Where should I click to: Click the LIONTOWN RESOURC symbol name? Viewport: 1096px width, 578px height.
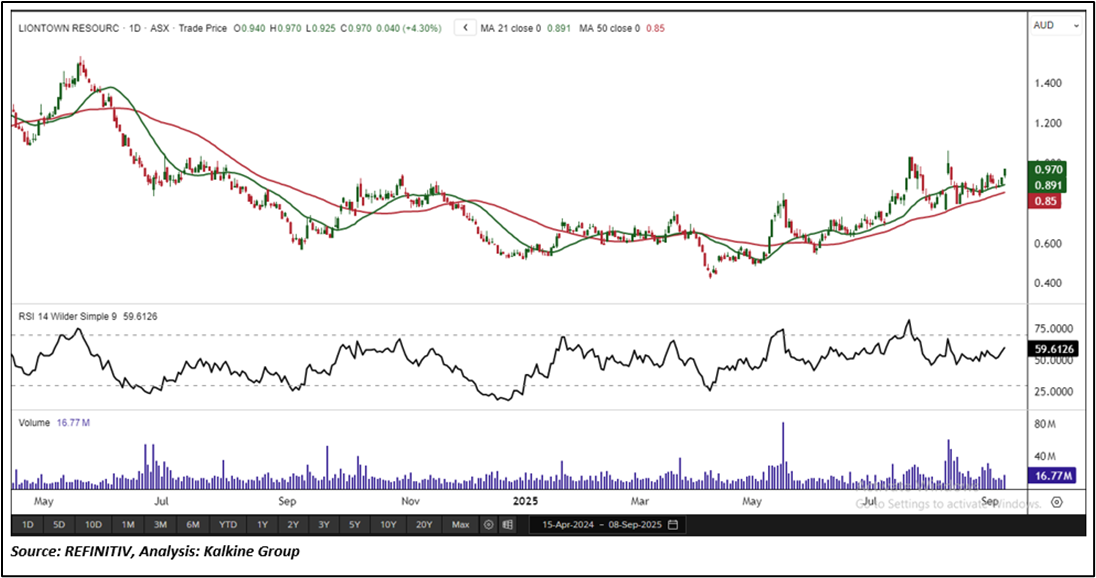click(68, 29)
